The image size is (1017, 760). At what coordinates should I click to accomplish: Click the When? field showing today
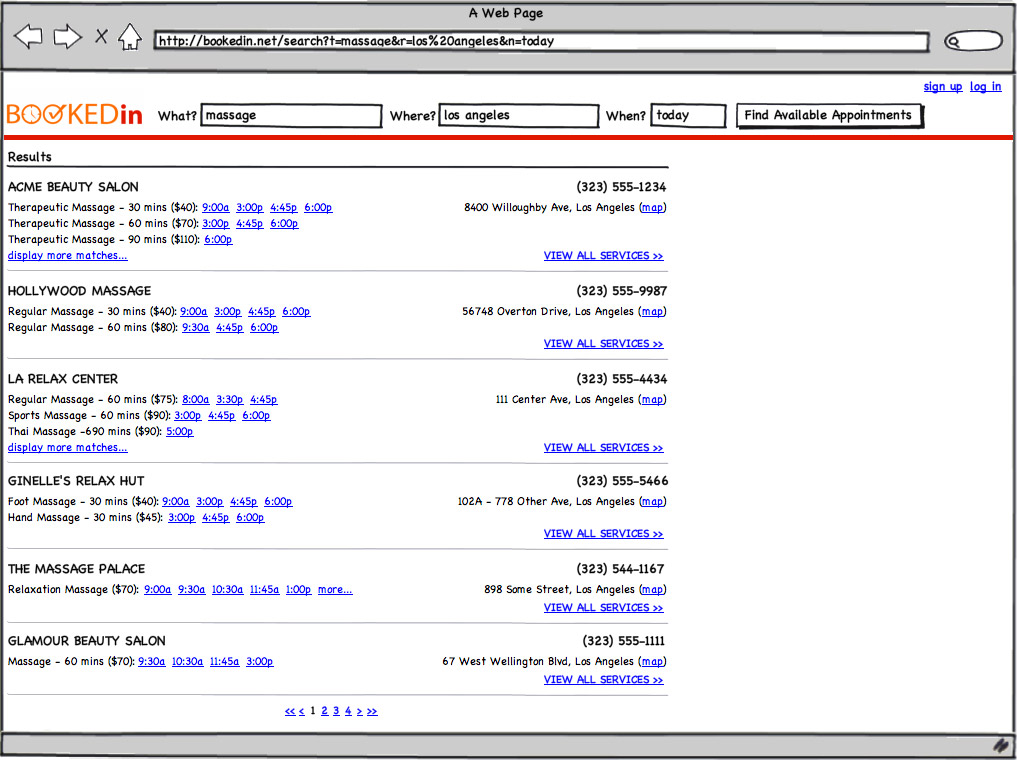pyautogui.click(x=688, y=115)
